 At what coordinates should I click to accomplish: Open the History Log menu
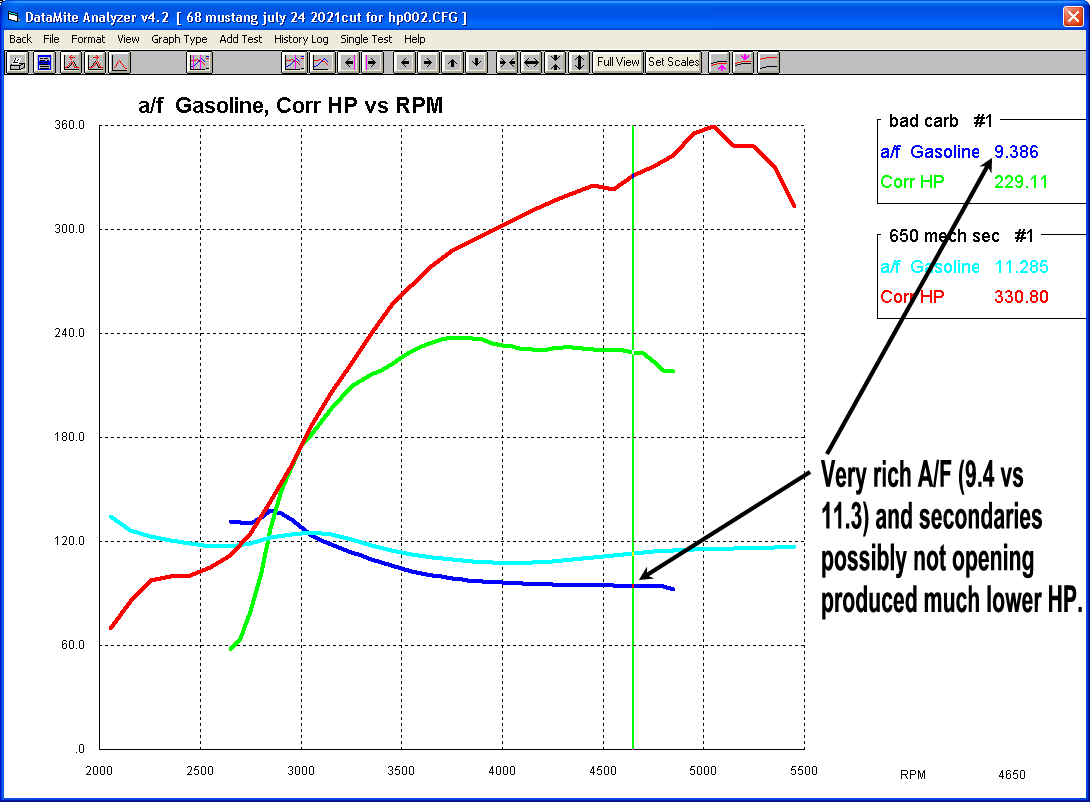tap(301, 39)
